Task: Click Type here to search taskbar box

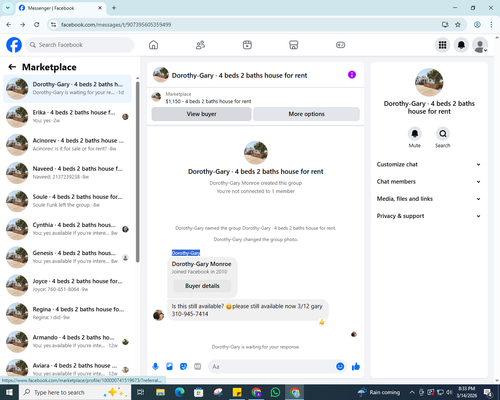Action: click(x=75, y=392)
